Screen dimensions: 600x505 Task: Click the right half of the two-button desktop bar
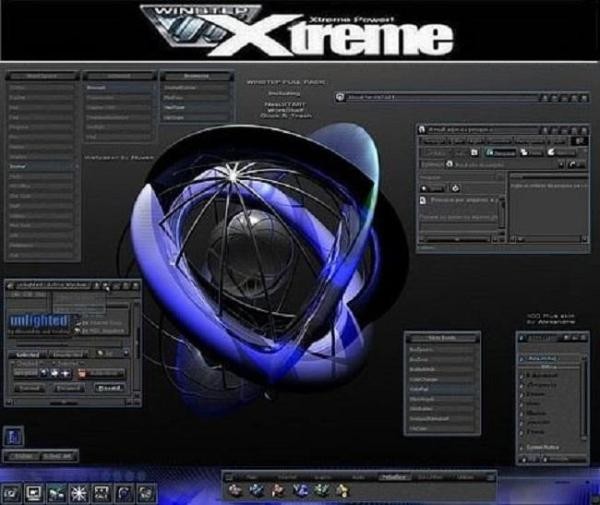pos(58,456)
